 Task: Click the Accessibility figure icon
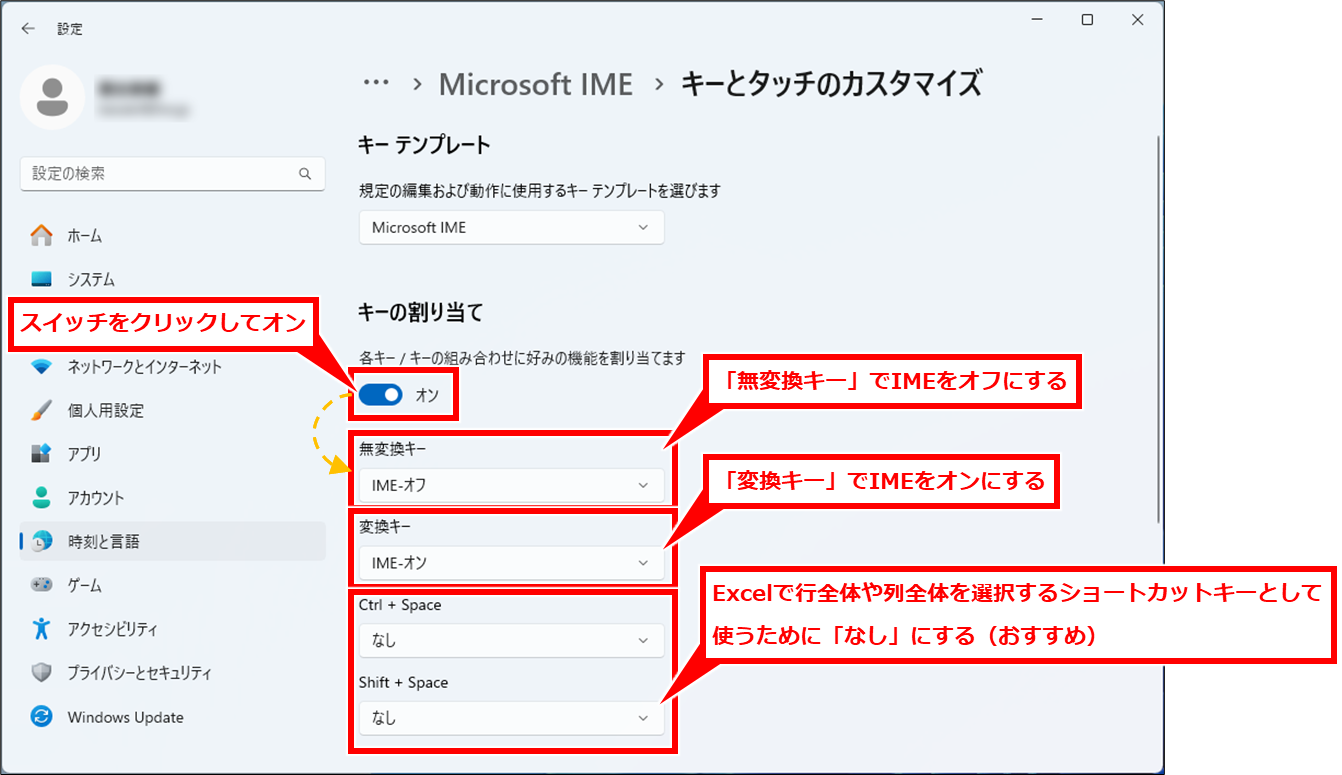41,629
